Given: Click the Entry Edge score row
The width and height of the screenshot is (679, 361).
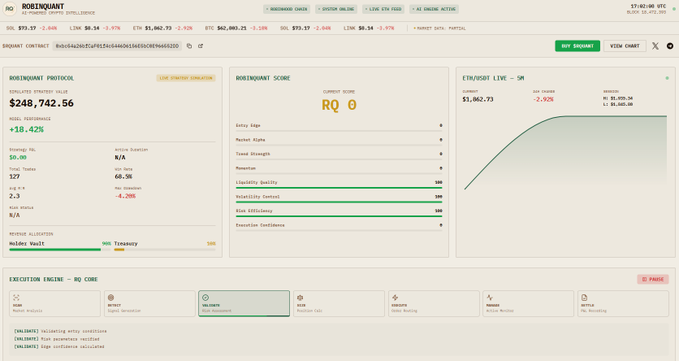Looking at the screenshot, I should (339, 126).
